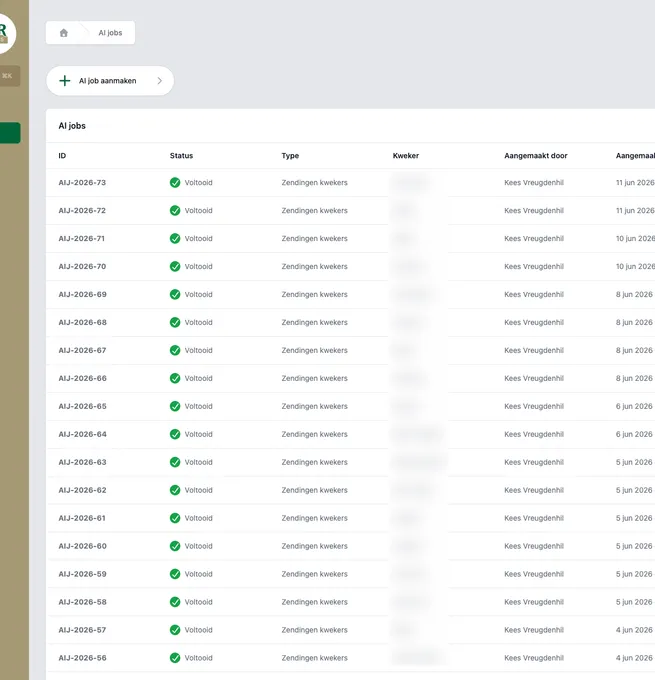Viewport: 655px width, 680px height.
Task: Click Voltooid status in row AIJ-2026-73
Action: click(x=199, y=183)
